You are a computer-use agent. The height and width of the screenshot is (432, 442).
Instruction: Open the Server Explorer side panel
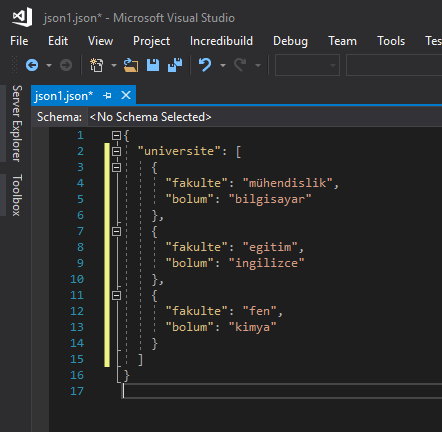click(x=17, y=123)
